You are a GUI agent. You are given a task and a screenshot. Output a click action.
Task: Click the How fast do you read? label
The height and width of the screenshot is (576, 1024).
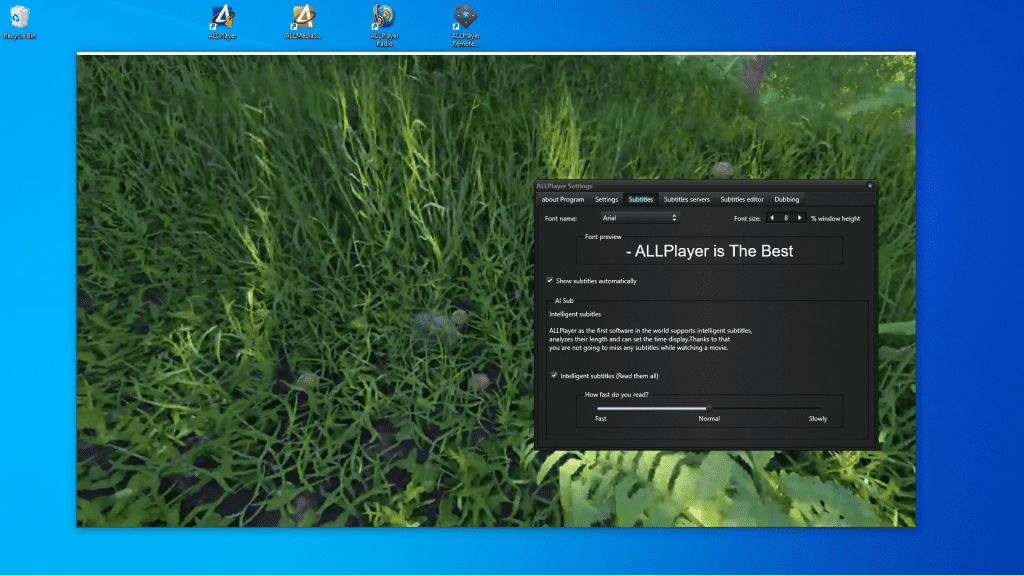tap(616, 394)
